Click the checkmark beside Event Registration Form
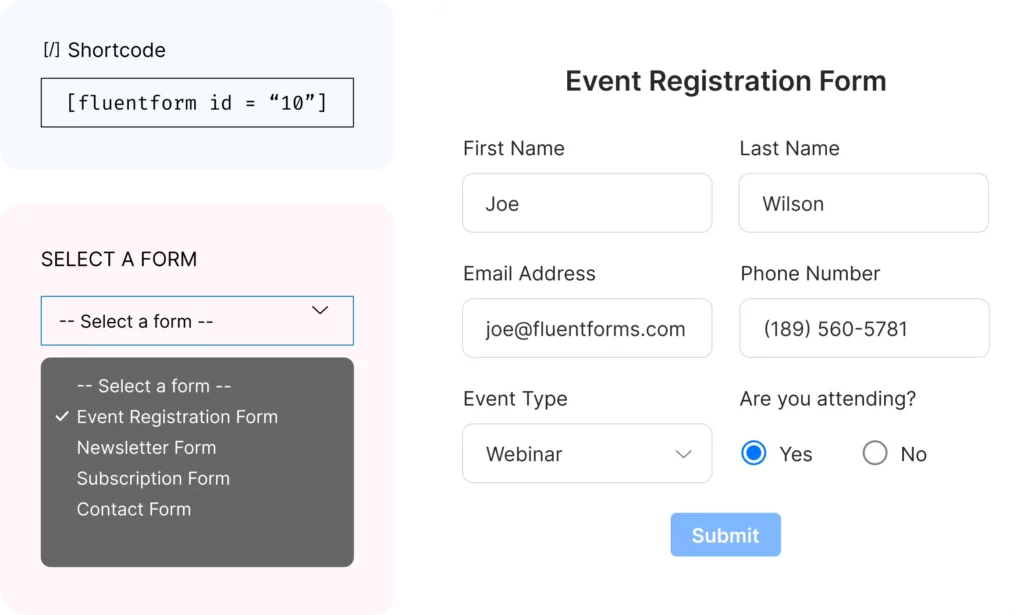The height and width of the screenshot is (615, 1024). point(62,417)
